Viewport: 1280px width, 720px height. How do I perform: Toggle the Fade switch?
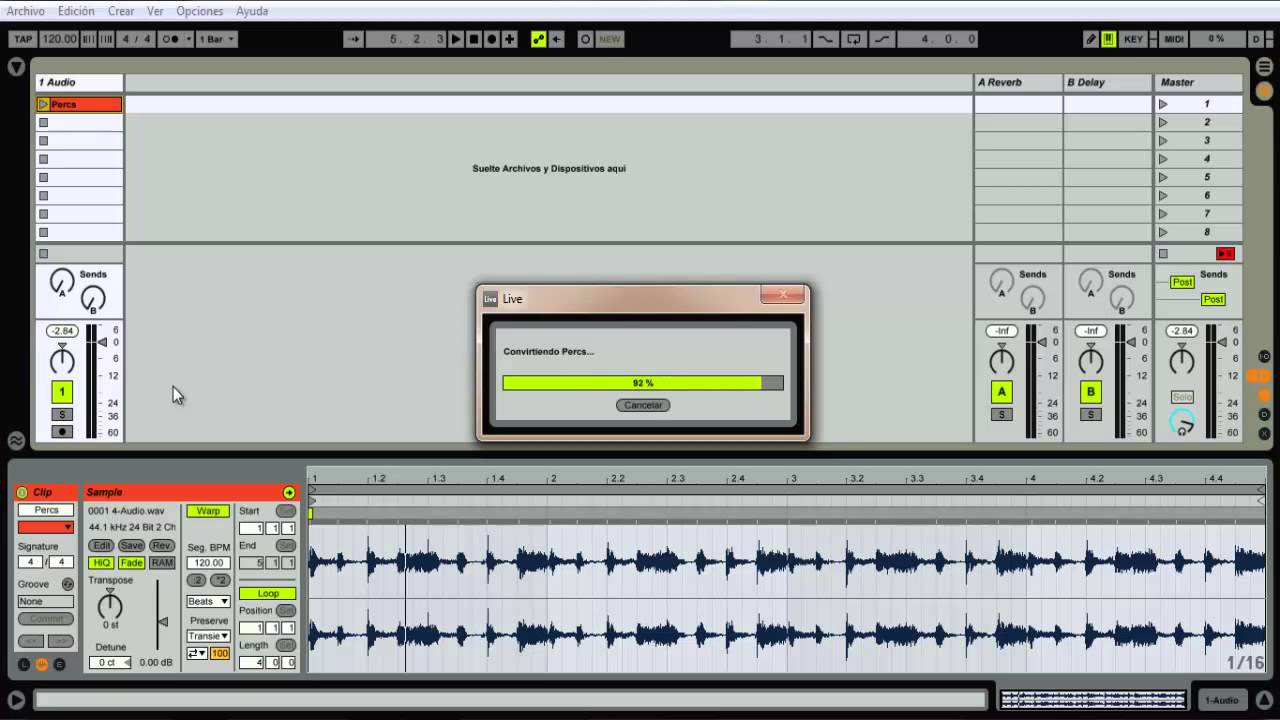coord(131,563)
